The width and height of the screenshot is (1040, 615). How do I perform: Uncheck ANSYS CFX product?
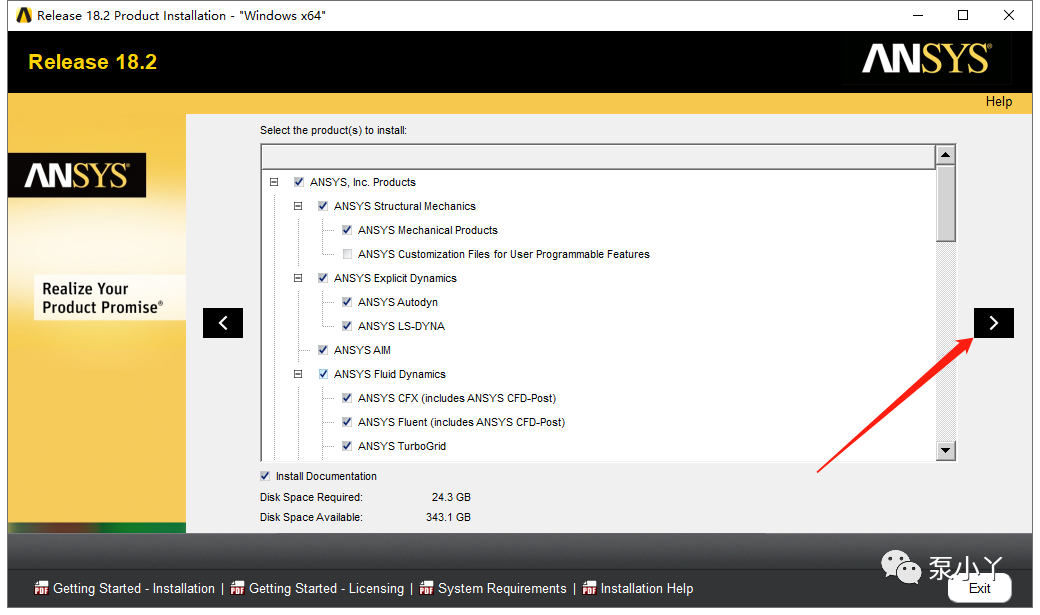(347, 398)
